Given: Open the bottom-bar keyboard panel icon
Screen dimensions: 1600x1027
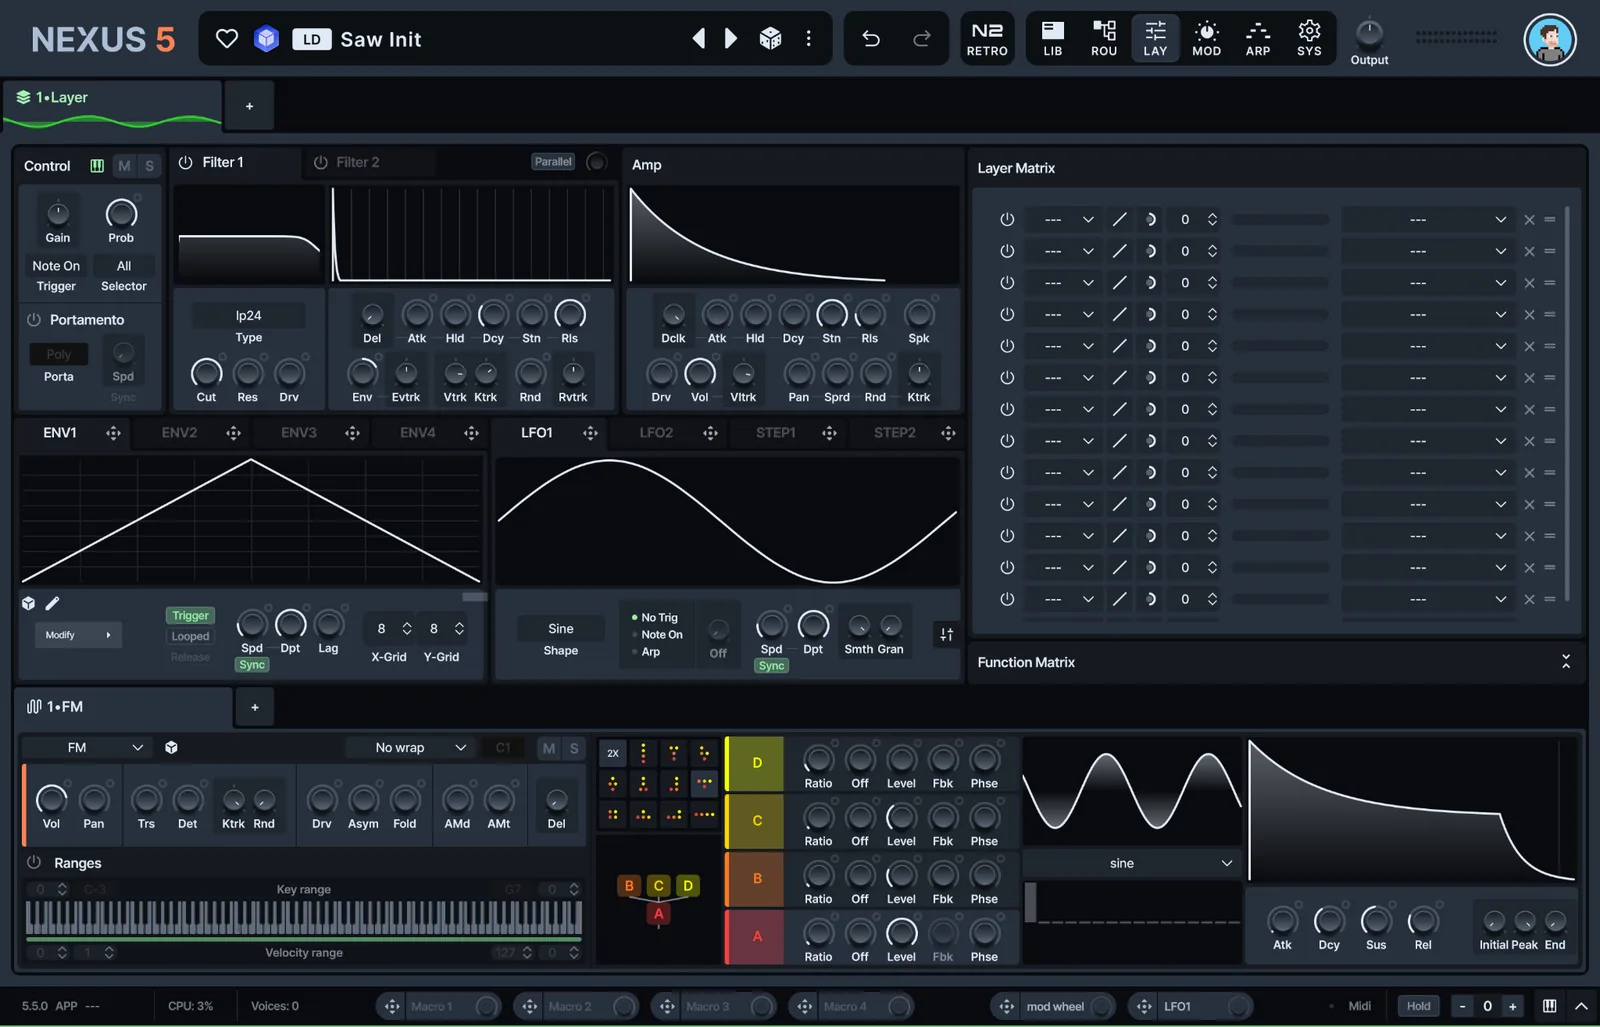Looking at the screenshot, I should pos(1549,1006).
